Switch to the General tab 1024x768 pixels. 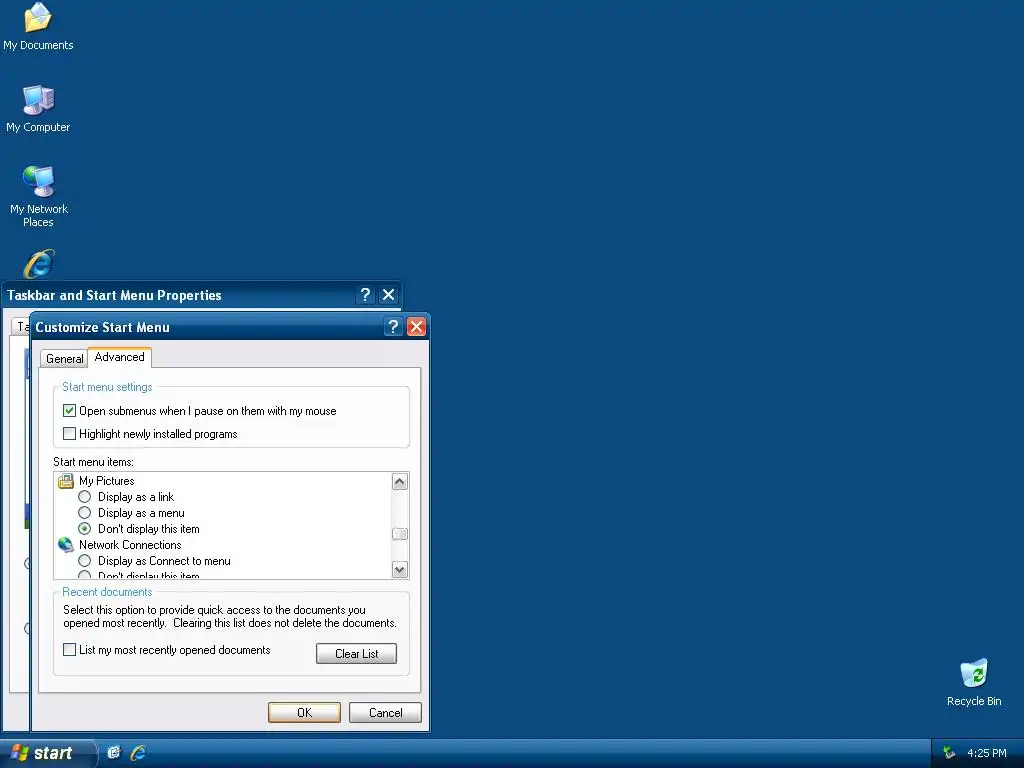[64, 359]
